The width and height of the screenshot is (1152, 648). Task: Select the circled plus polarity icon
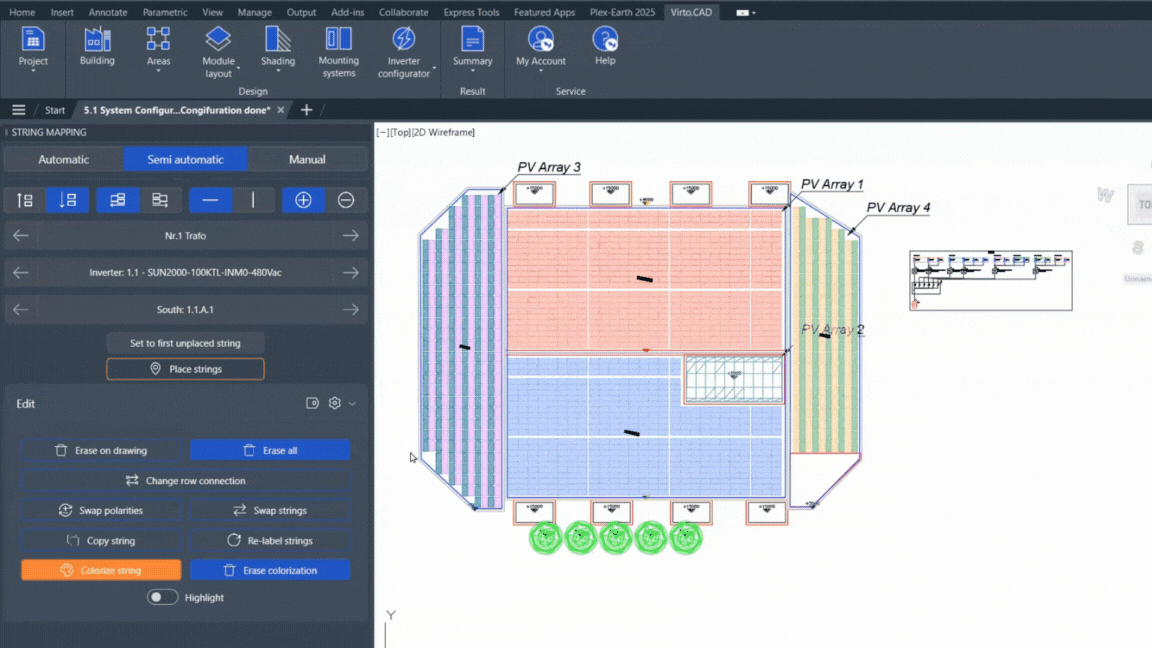(303, 200)
